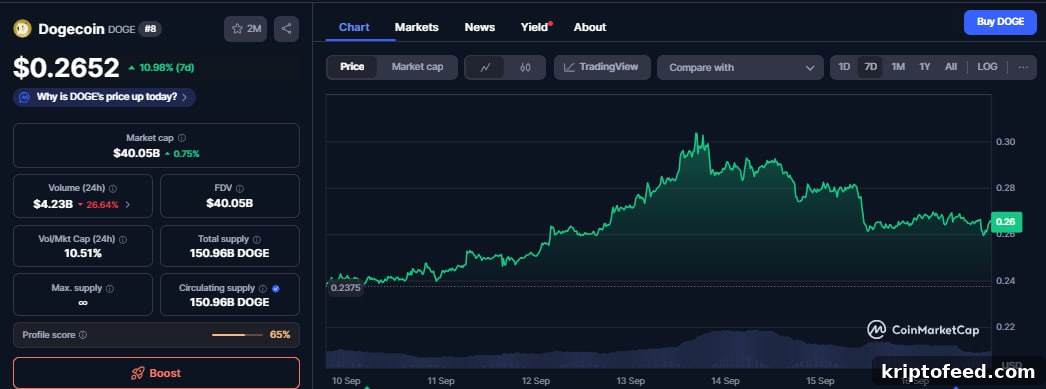
Task: Click the 10.98% (7d) change text
Action: tap(166, 68)
